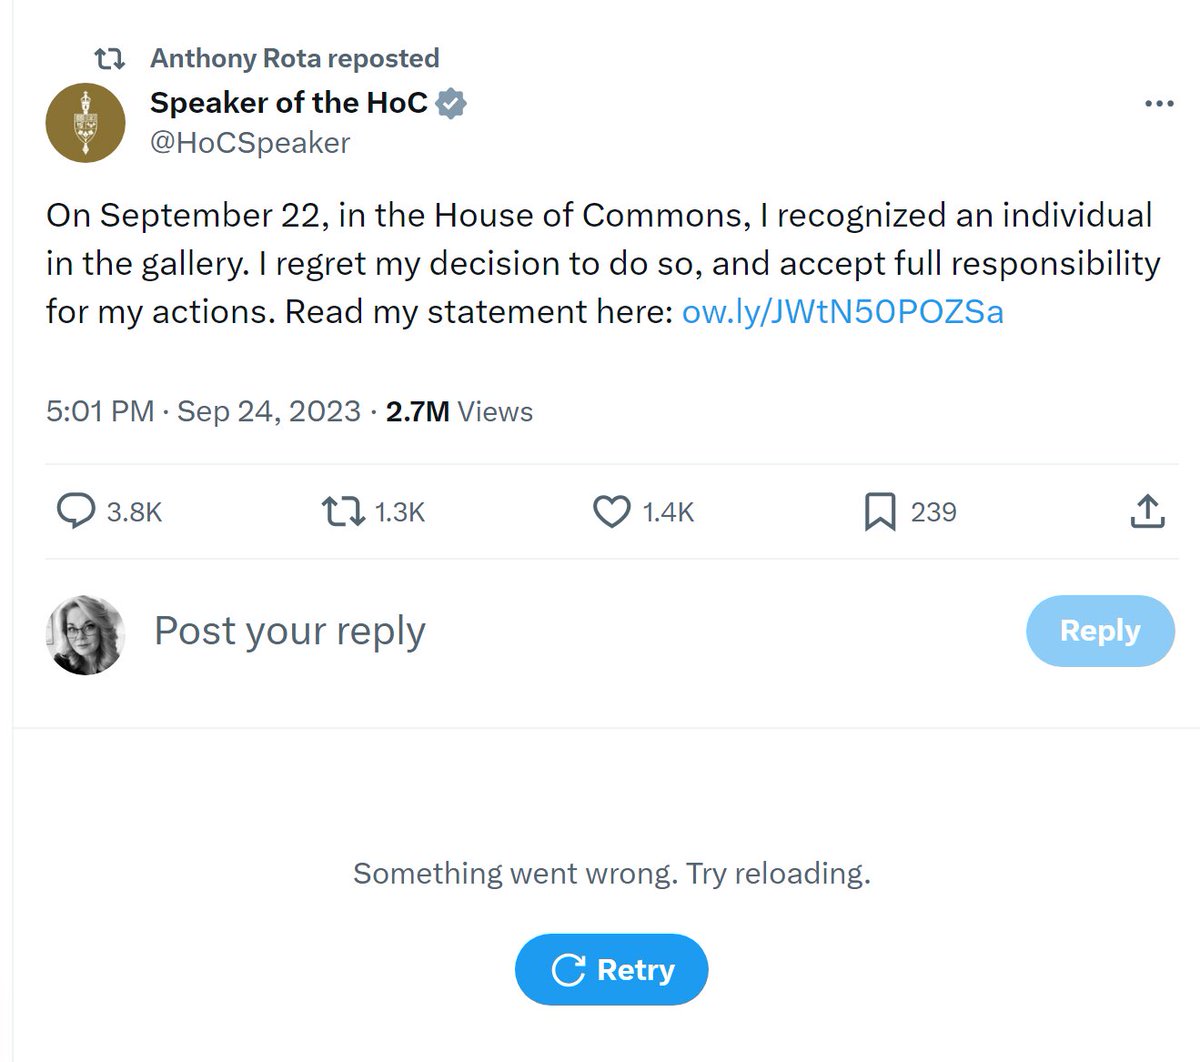The image size is (1200, 1062).
Task: Open the three-dot more options menu
Action: (1159, 104)
